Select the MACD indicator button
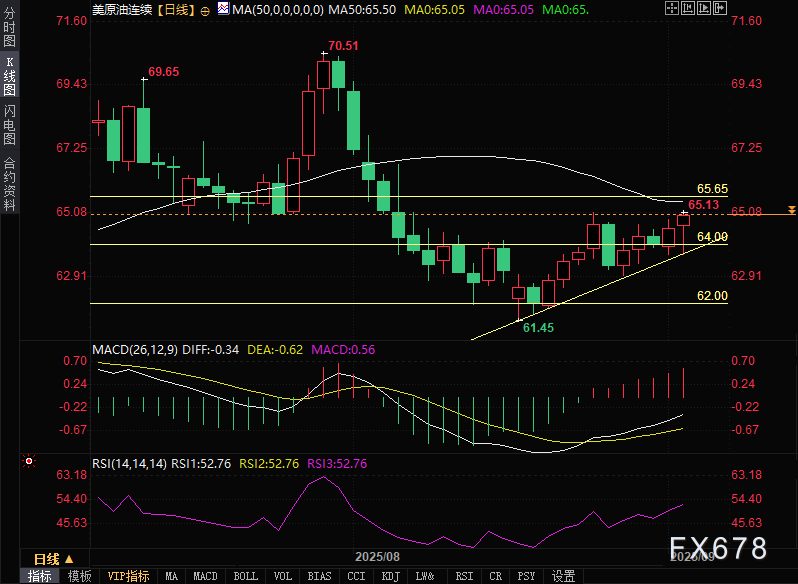798x584 pixels. 205,576
